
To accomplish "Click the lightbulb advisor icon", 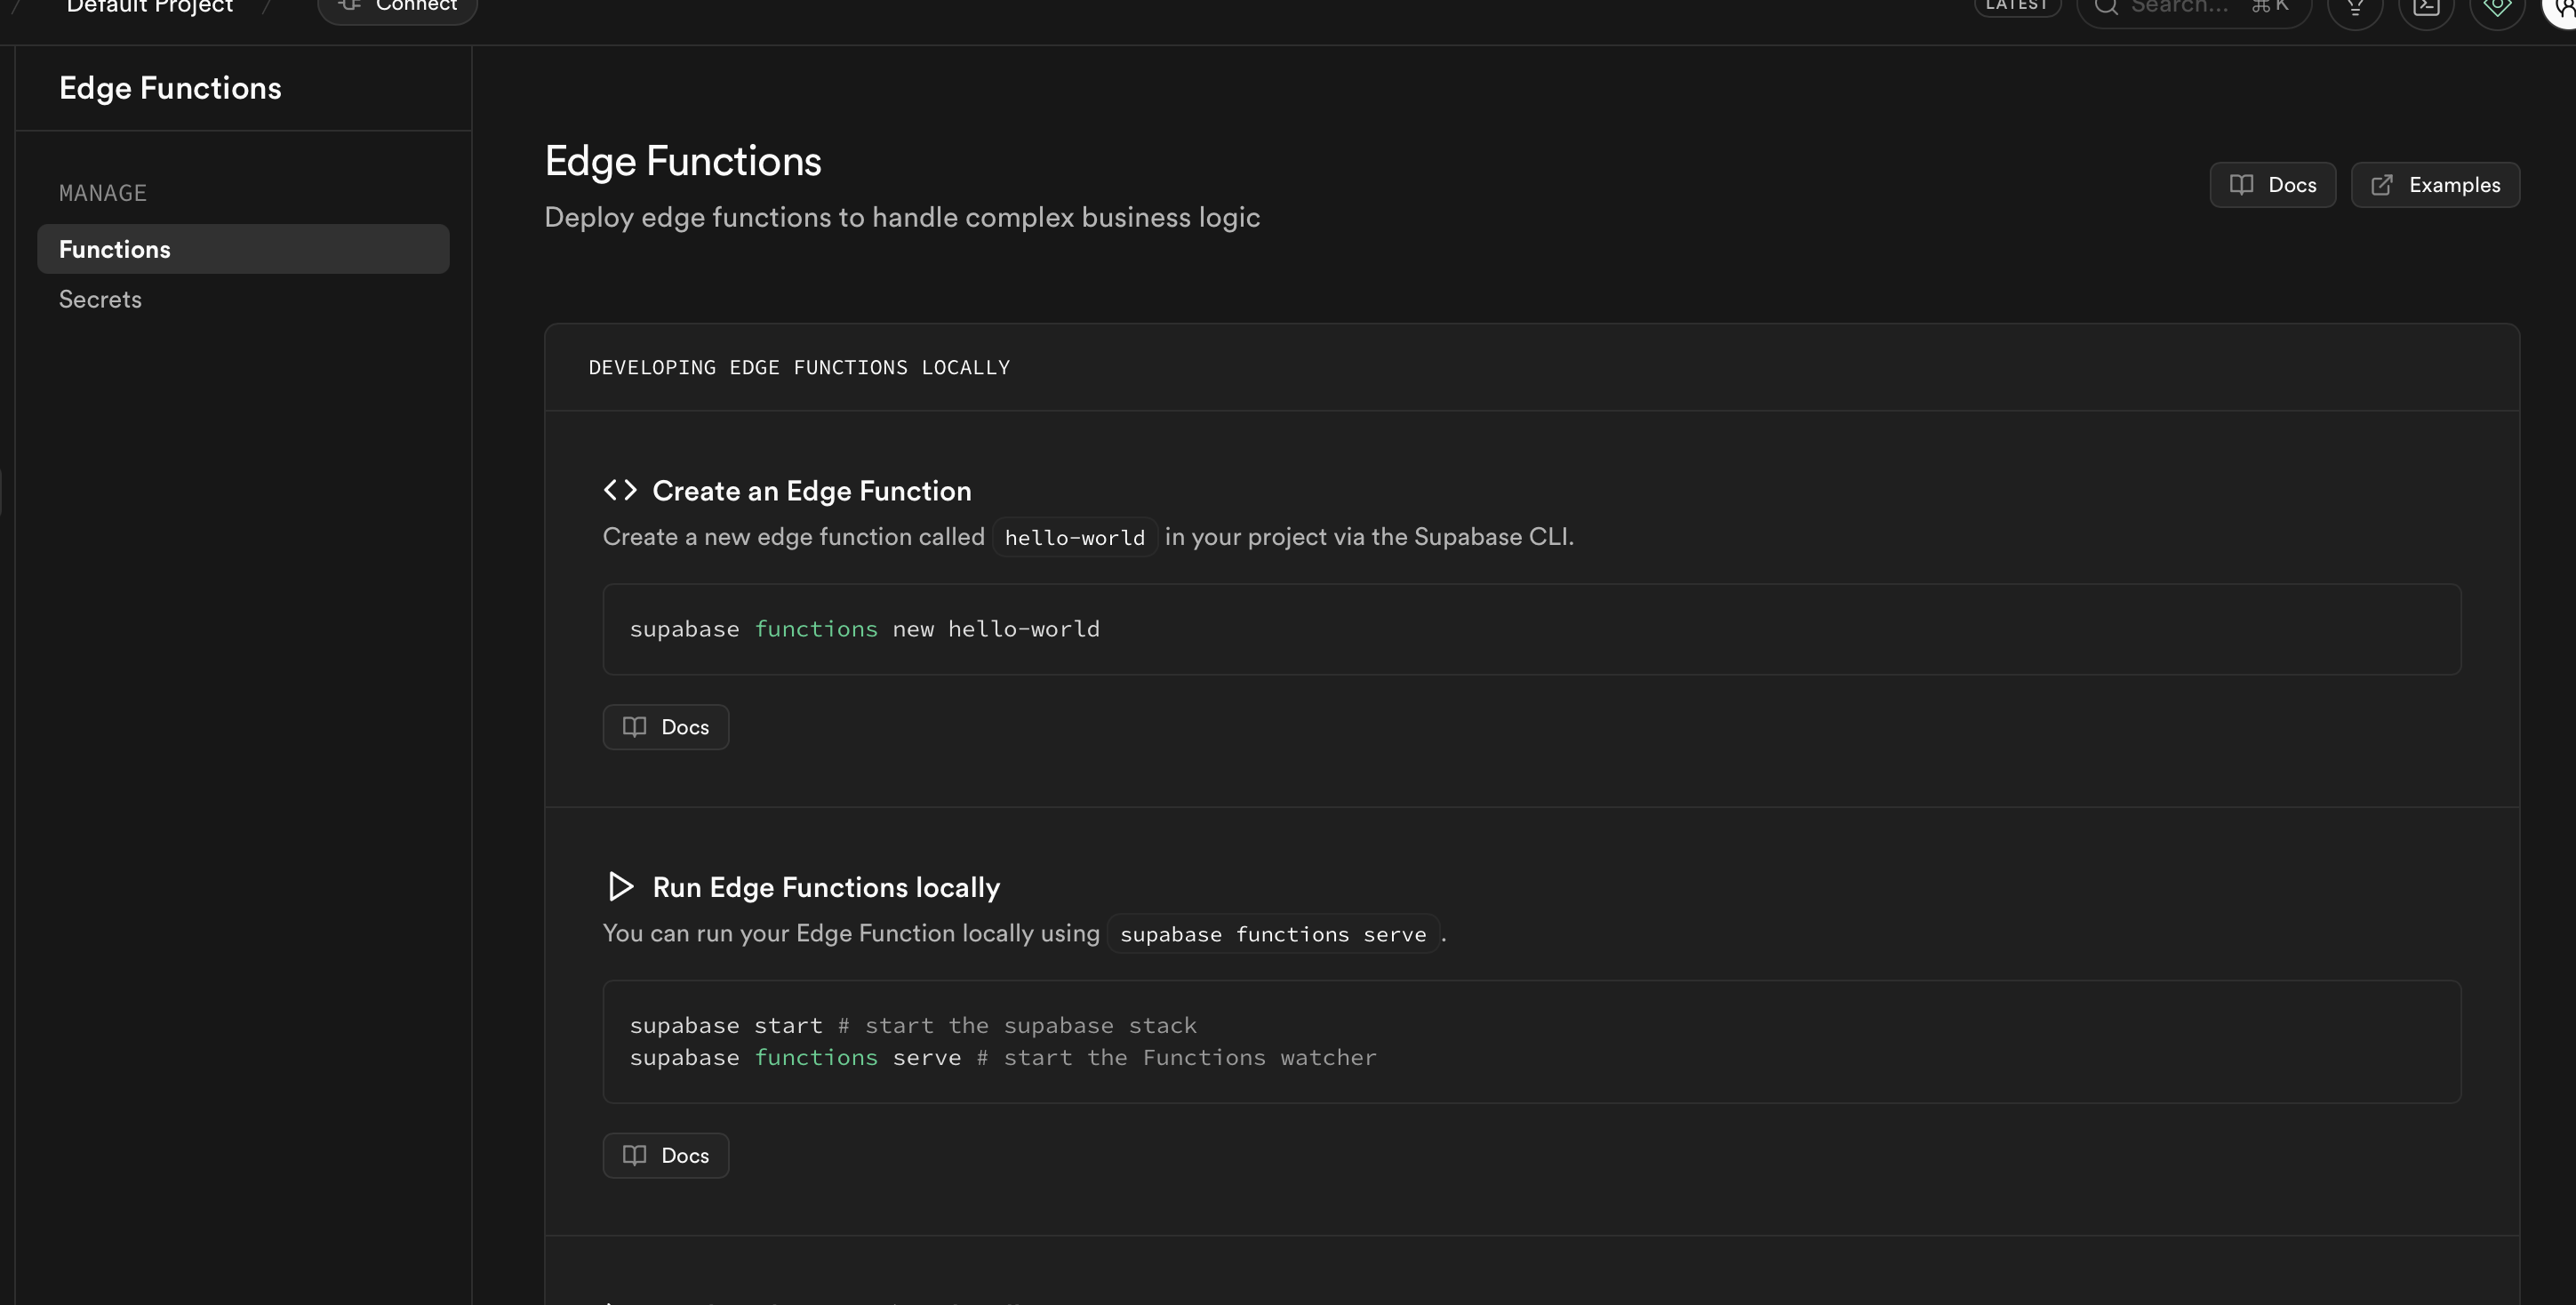I will point(2355,8).
